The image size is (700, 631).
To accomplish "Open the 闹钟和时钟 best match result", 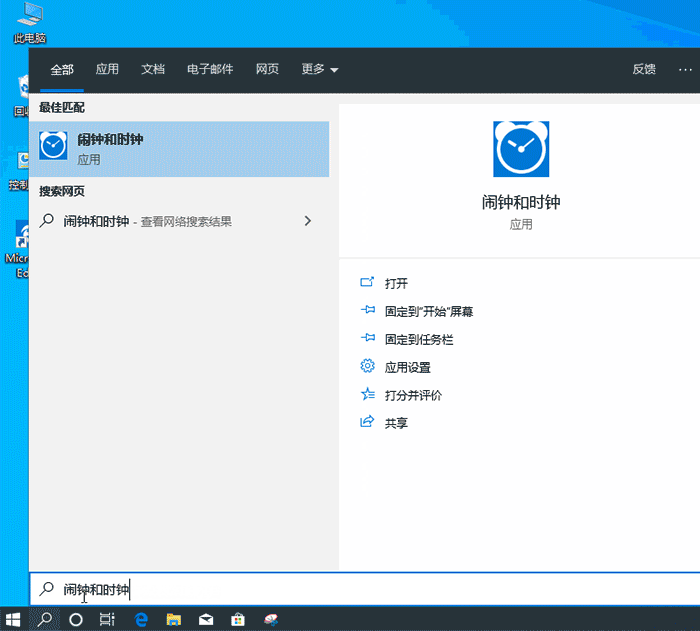I will coord(180,149).
